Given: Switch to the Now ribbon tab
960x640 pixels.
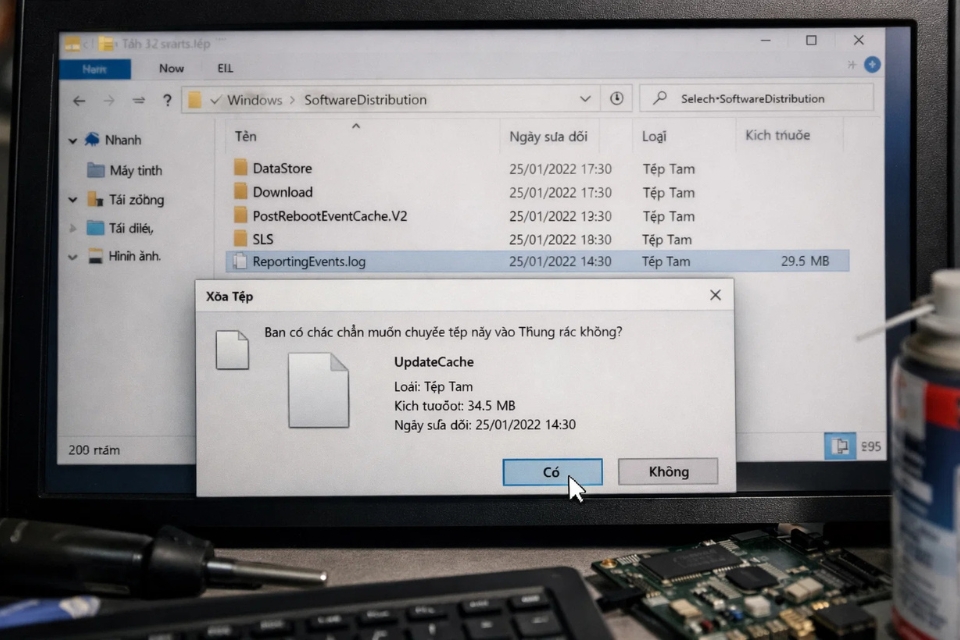Looking at the screenshot, I should (171, 68).
